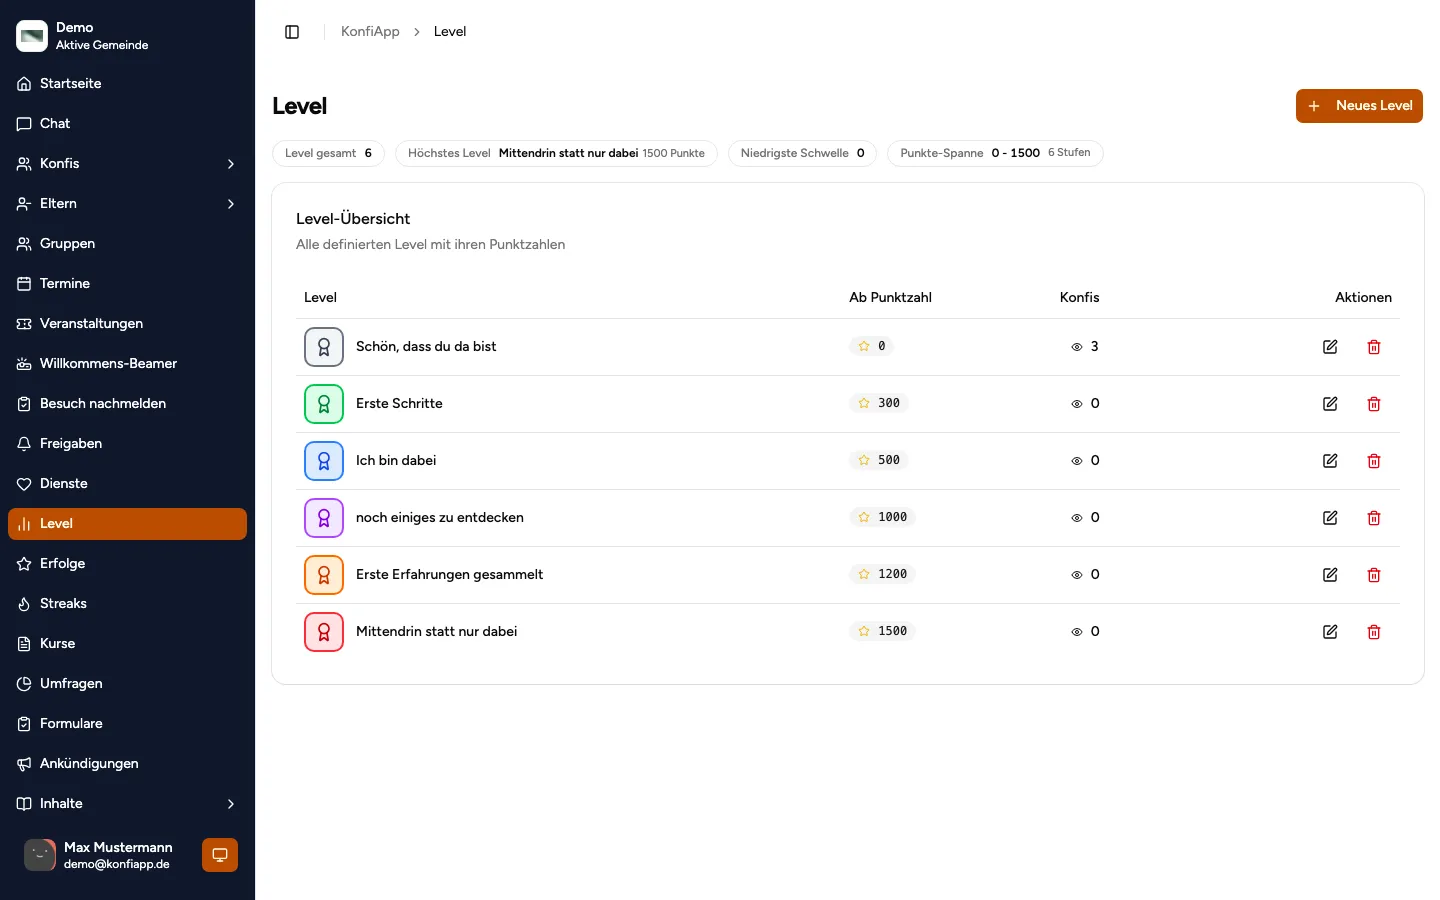The height and width of the screenshot is (900, 1440).
Task: Edit the 'Erste Schritte' level
Action: coord(1330,404)
